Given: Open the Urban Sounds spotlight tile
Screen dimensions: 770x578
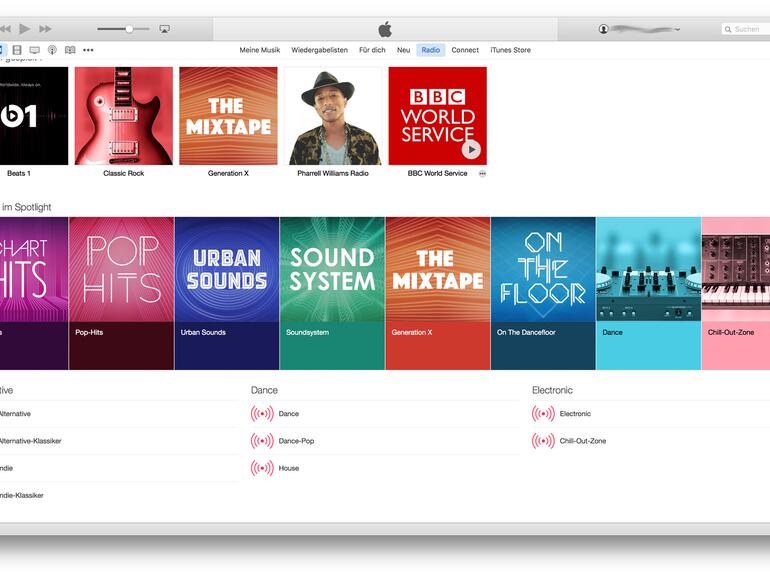Looking at the screenshot, I should [x=227, y=293].
